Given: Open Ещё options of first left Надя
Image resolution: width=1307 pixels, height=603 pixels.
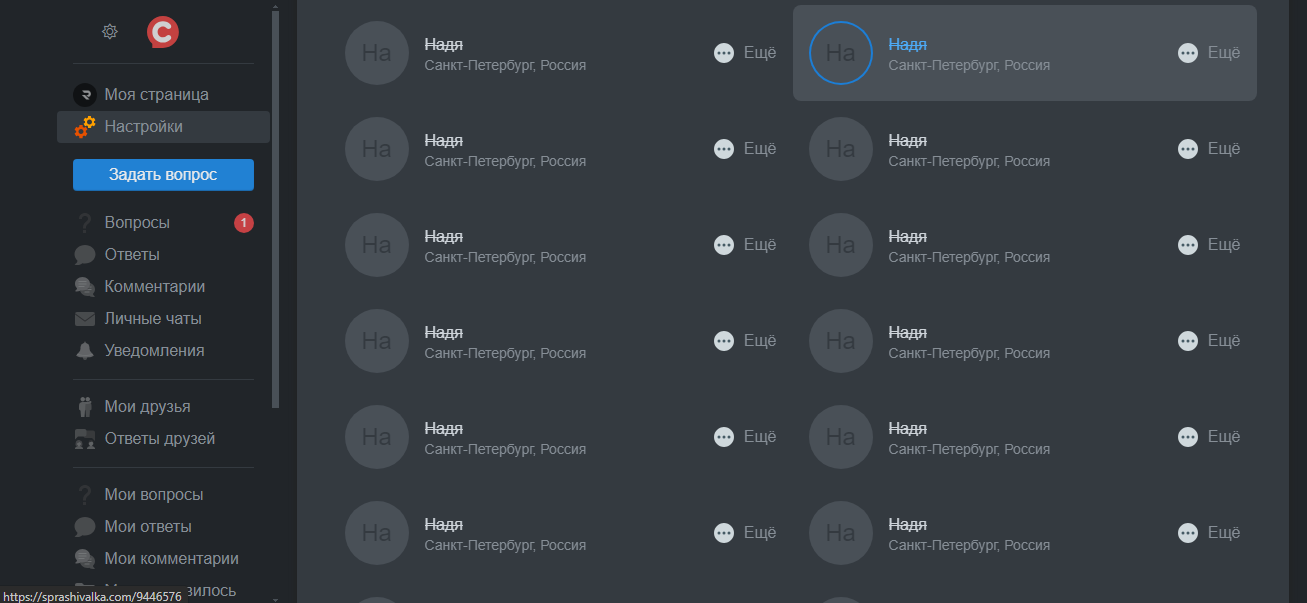Looking at the screenshot, I should pos(745,53).
